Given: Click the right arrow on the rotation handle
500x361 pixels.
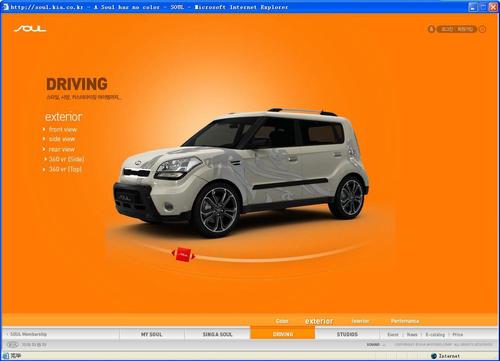Looking at the screenshot, I should point(193,256).
